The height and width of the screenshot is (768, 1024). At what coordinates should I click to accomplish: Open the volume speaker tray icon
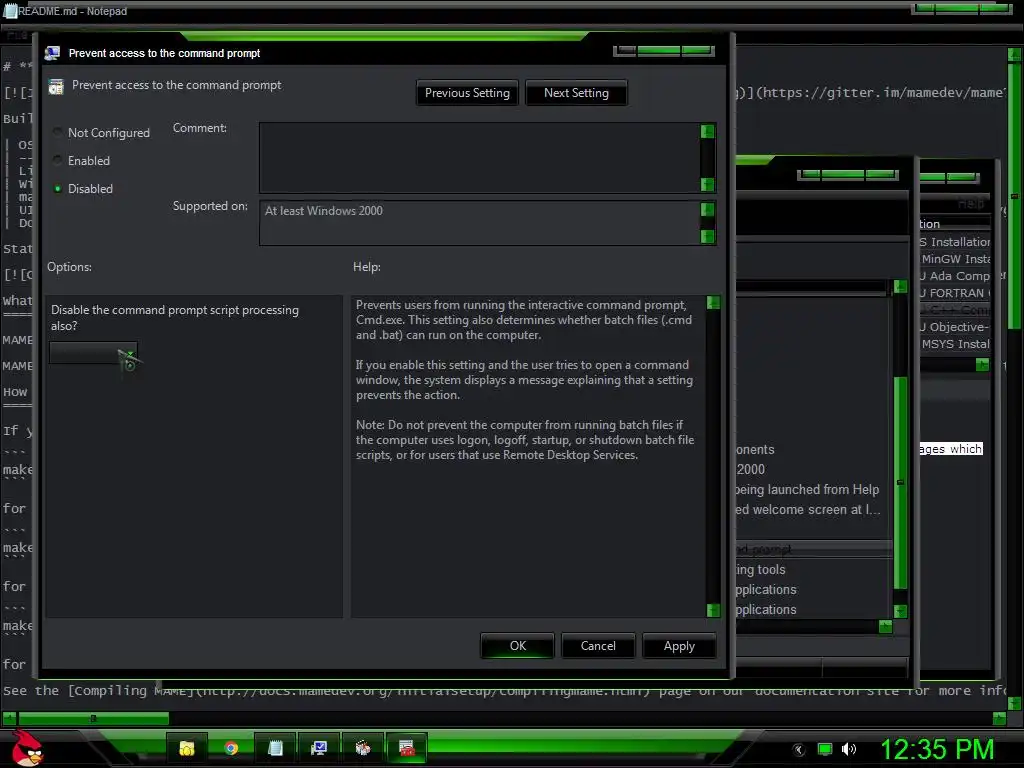[848, 750]
